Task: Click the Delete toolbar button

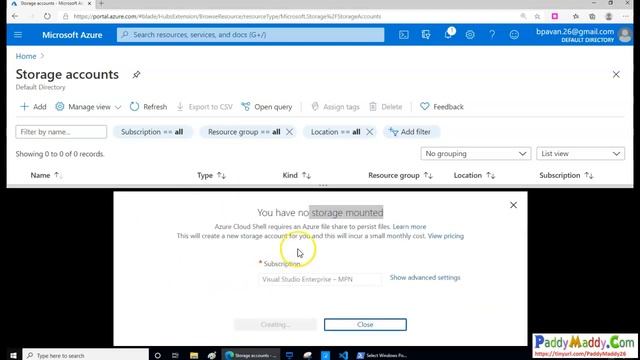Action: click(386, 107)
